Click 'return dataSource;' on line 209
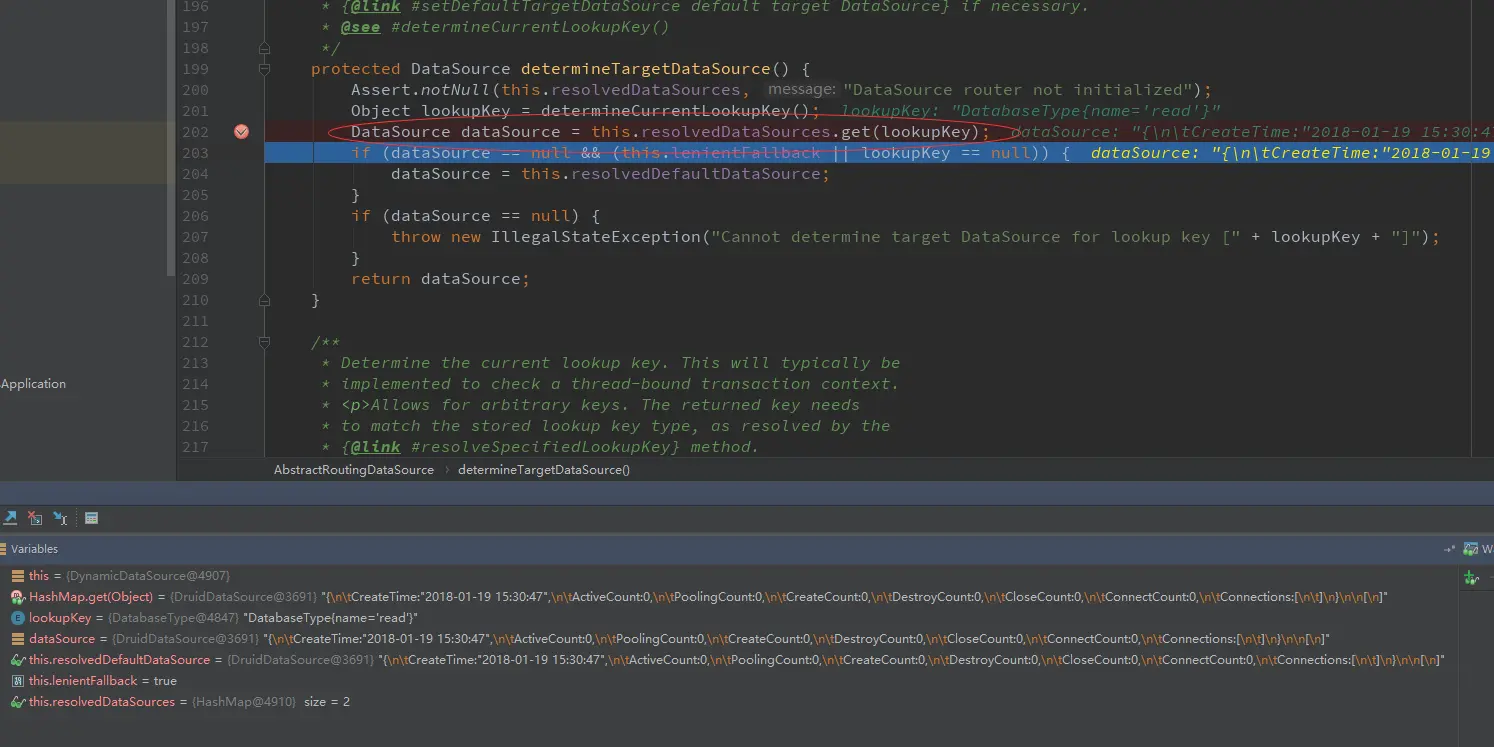The width and height of the screenshot is (1494, 747). pos(440,279)
